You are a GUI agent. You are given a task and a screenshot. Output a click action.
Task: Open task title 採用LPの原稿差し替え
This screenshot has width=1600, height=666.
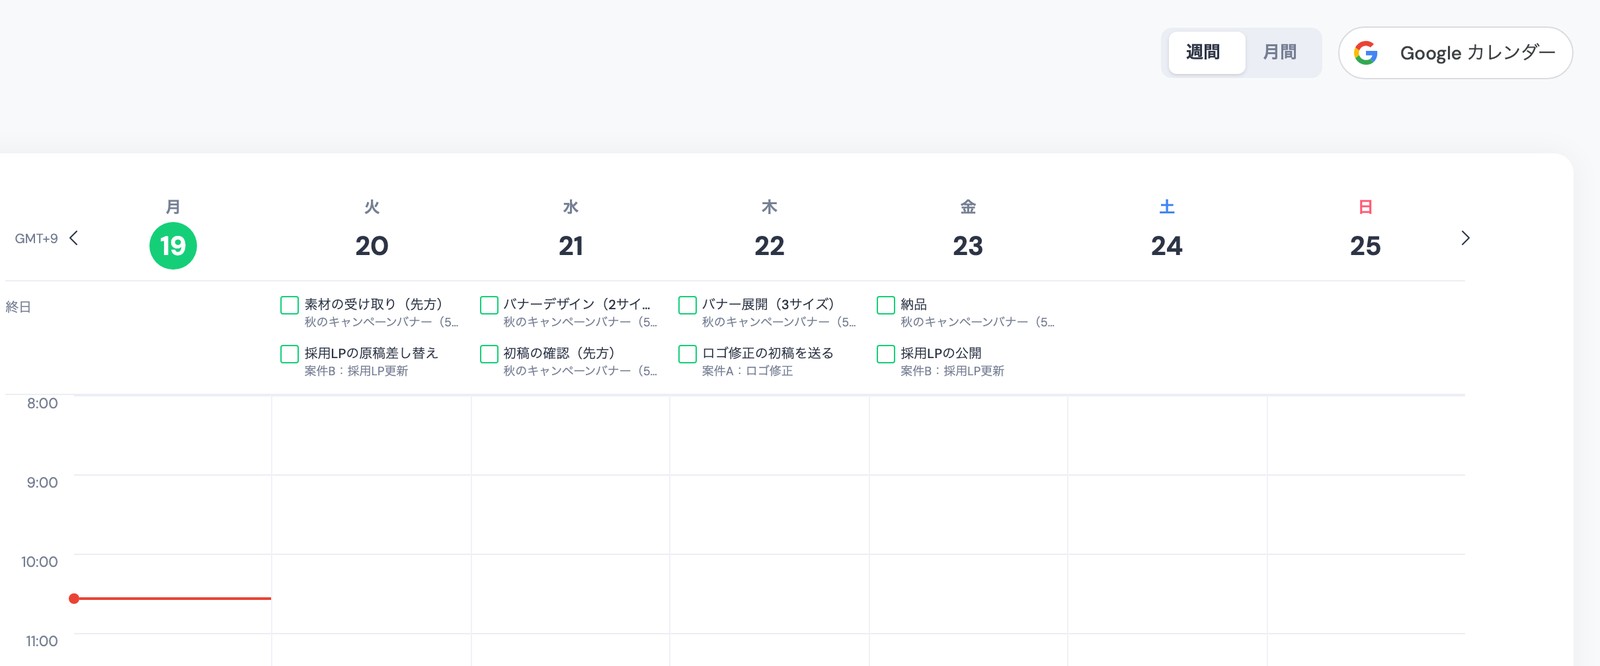371,353
